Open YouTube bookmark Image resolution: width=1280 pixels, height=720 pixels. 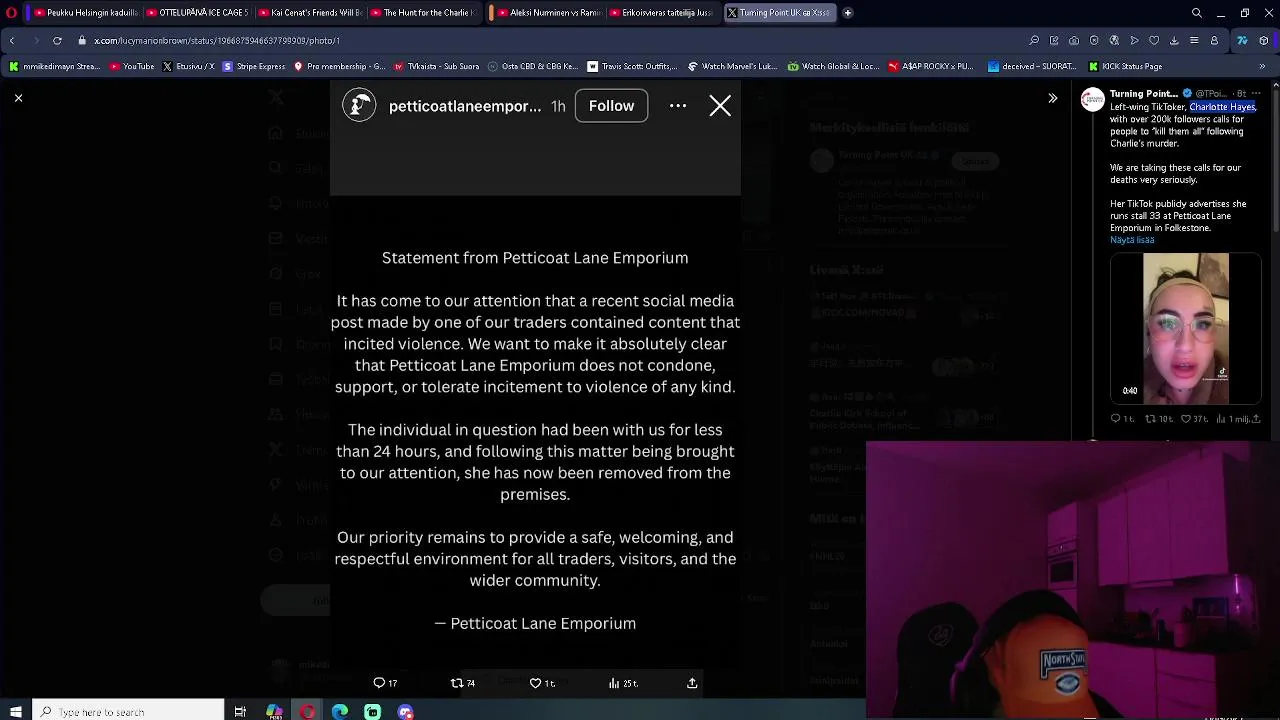click(x=132, y=67)
